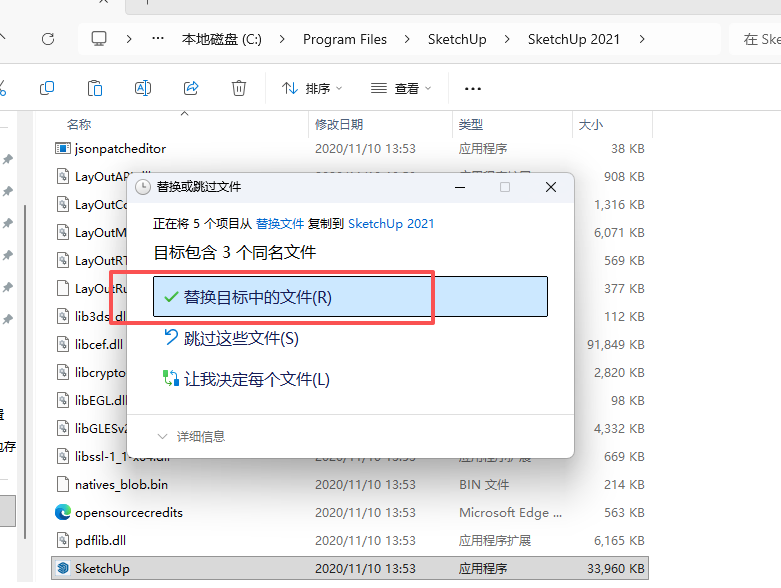The width and height of the screenshot is (781, 588).
Task: Click the Paste toolbar icon
Action: pos(95,89)
